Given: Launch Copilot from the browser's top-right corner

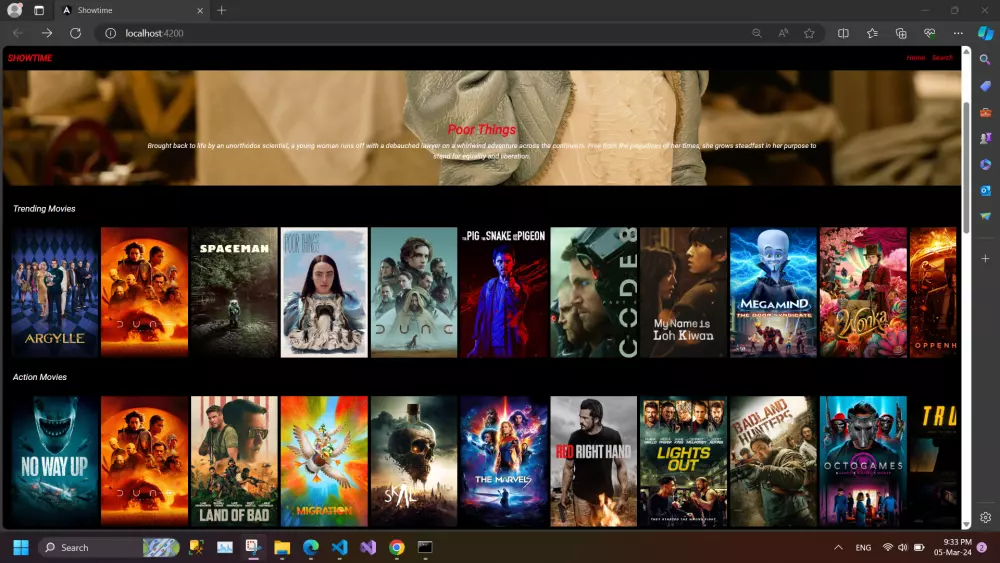Looking at the screenshot, I should (x=985, y=33).
